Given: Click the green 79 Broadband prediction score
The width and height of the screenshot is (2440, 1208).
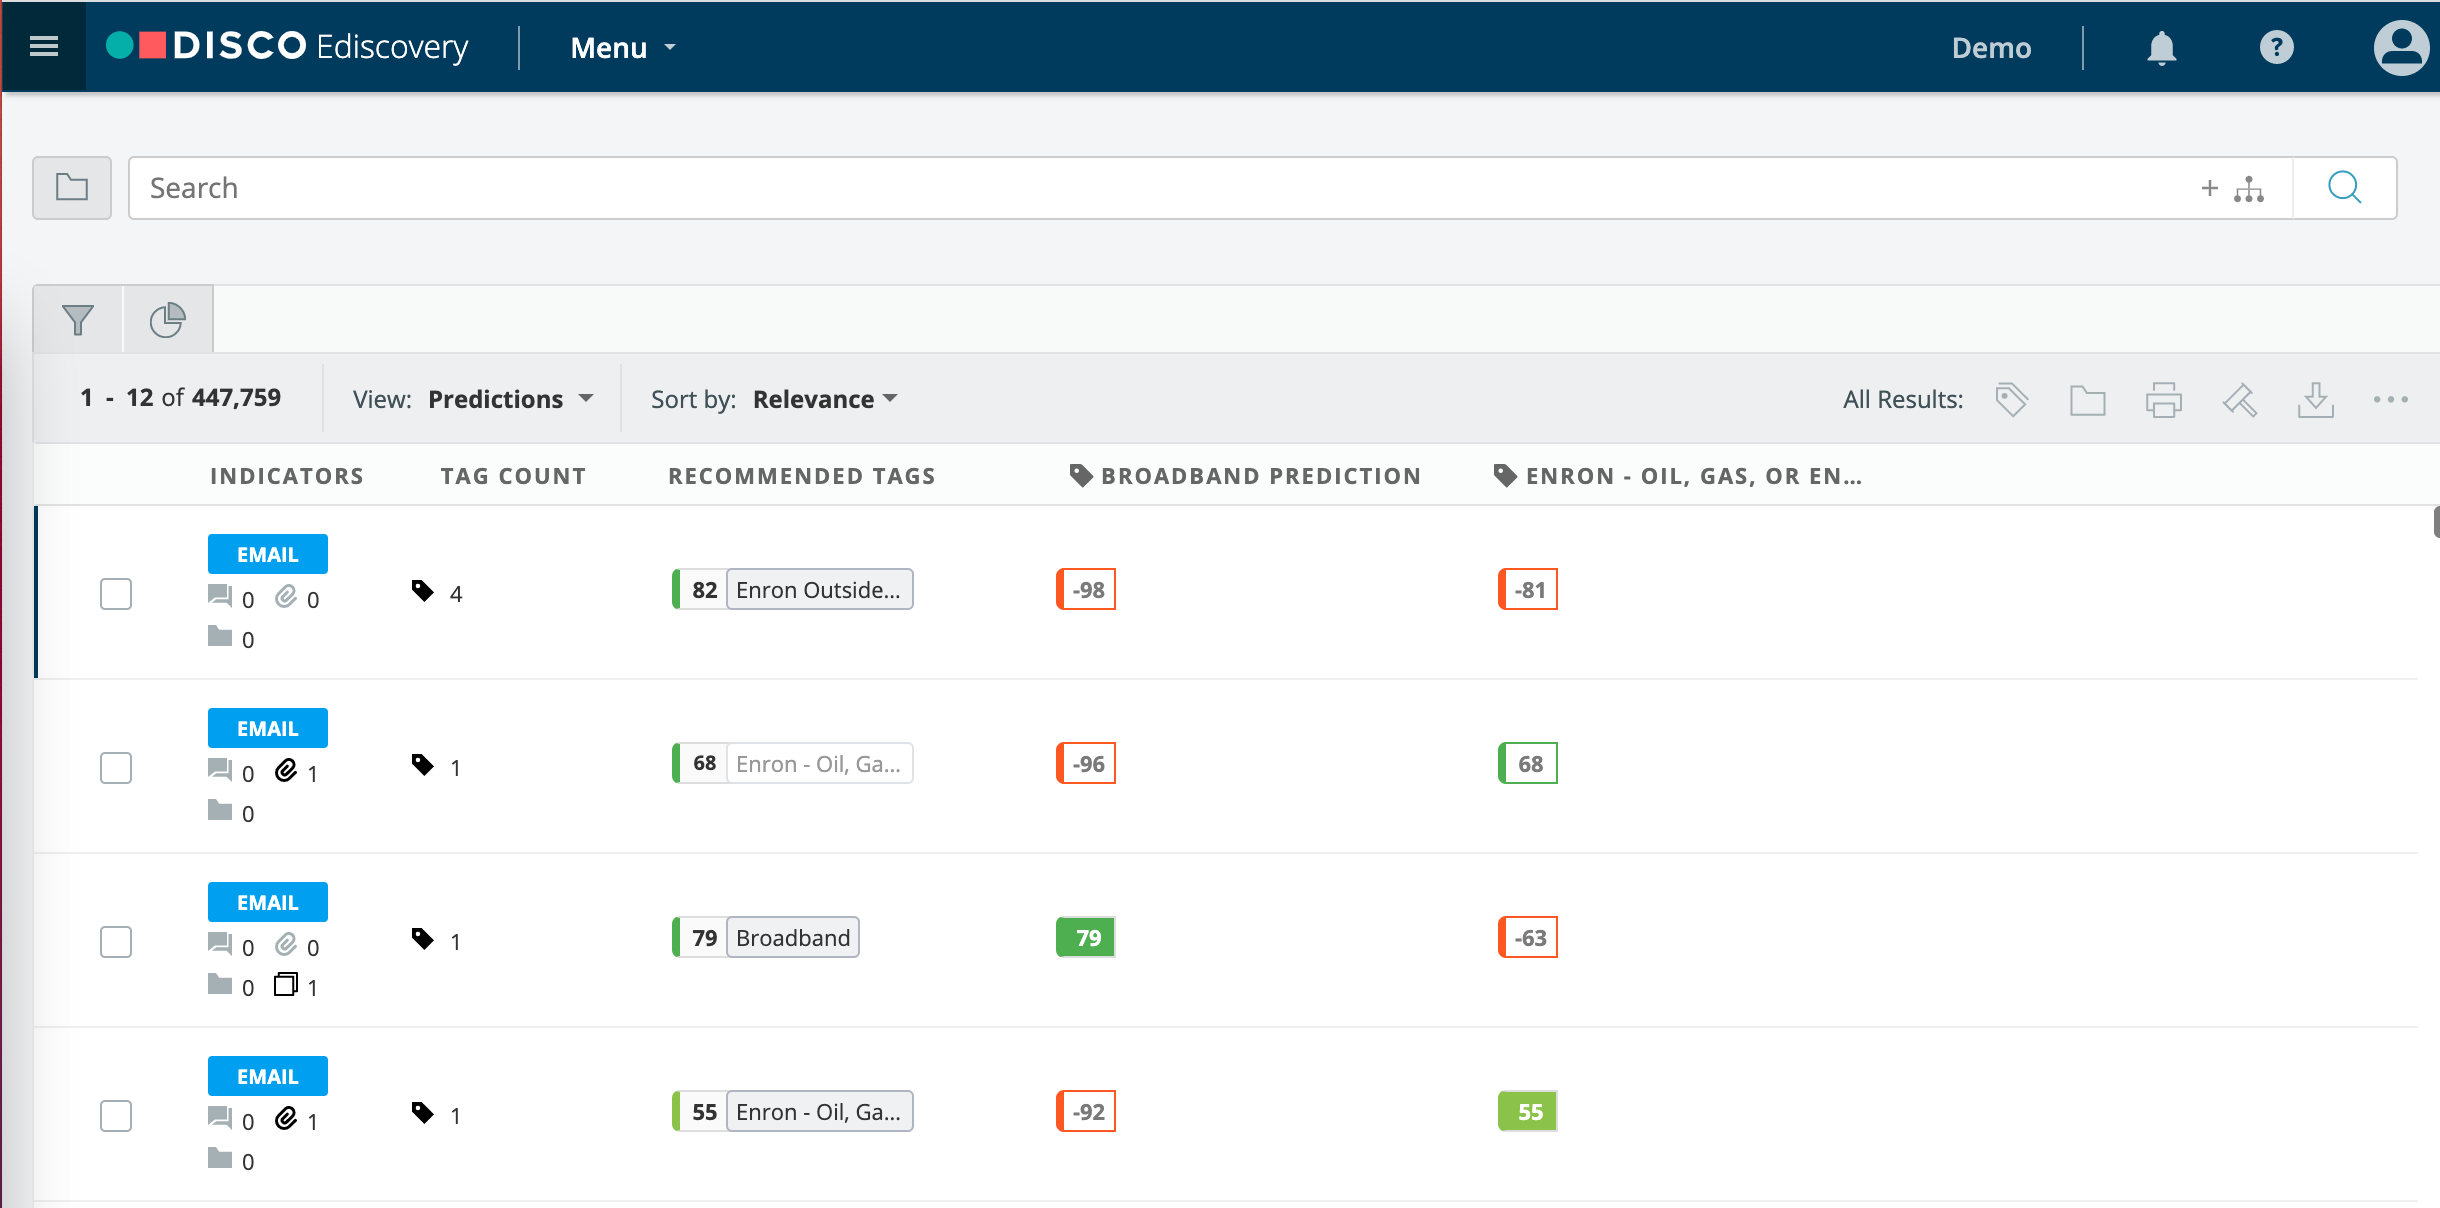Looking at the screenshot, I should point(1086,938).
